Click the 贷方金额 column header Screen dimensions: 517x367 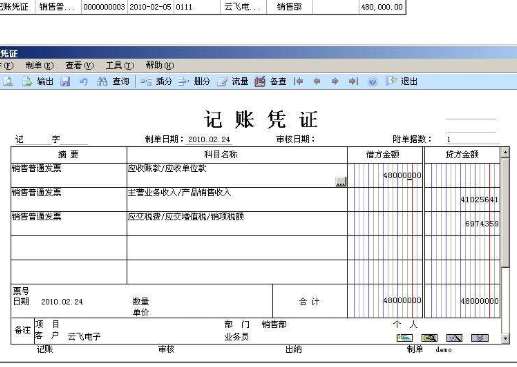462,155
